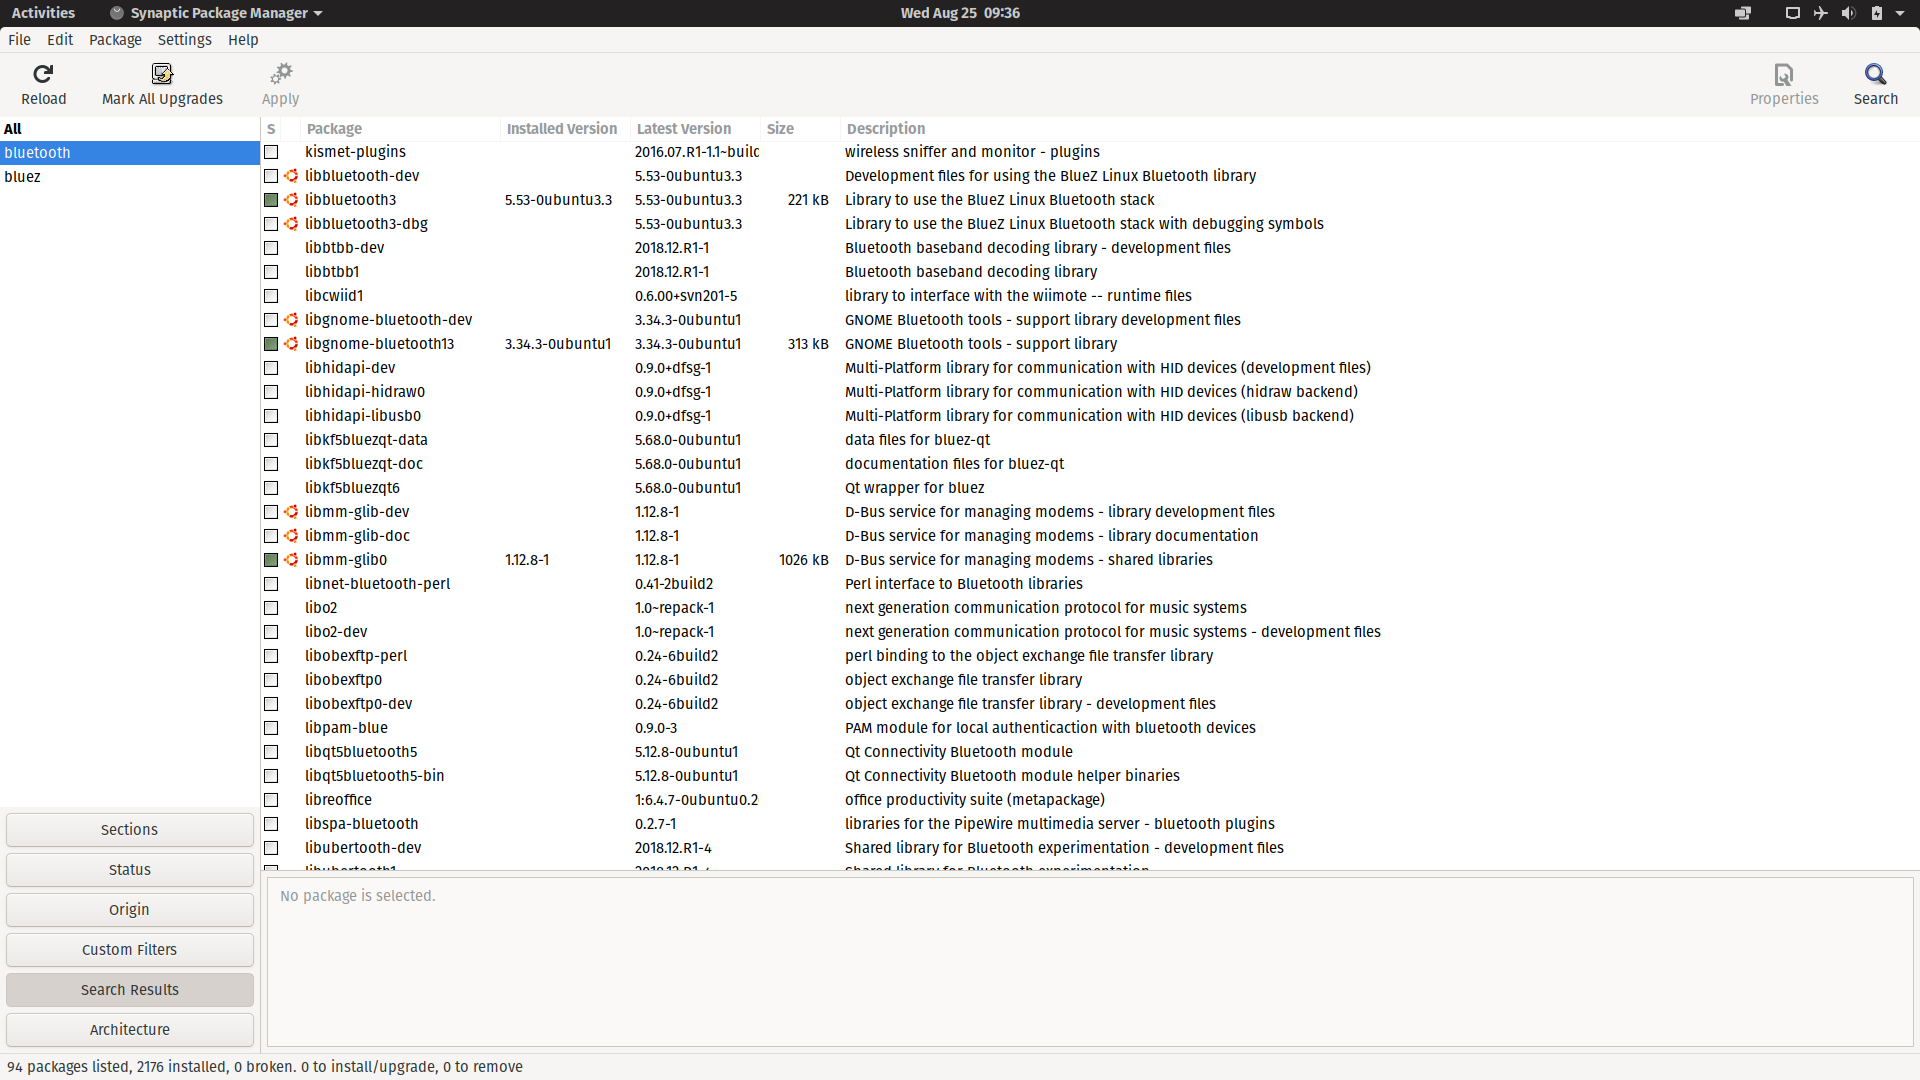The image size is (1920, 1080).
Task: Click the Search Results button
Action: [x=130, y=990]
